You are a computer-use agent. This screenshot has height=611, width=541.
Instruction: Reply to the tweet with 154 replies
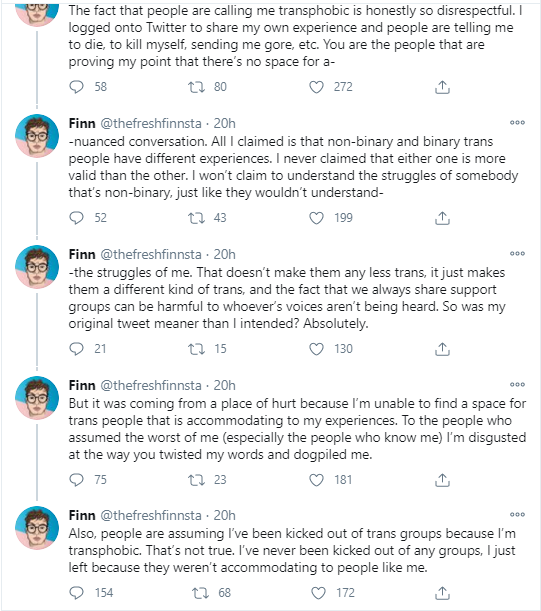76,593
